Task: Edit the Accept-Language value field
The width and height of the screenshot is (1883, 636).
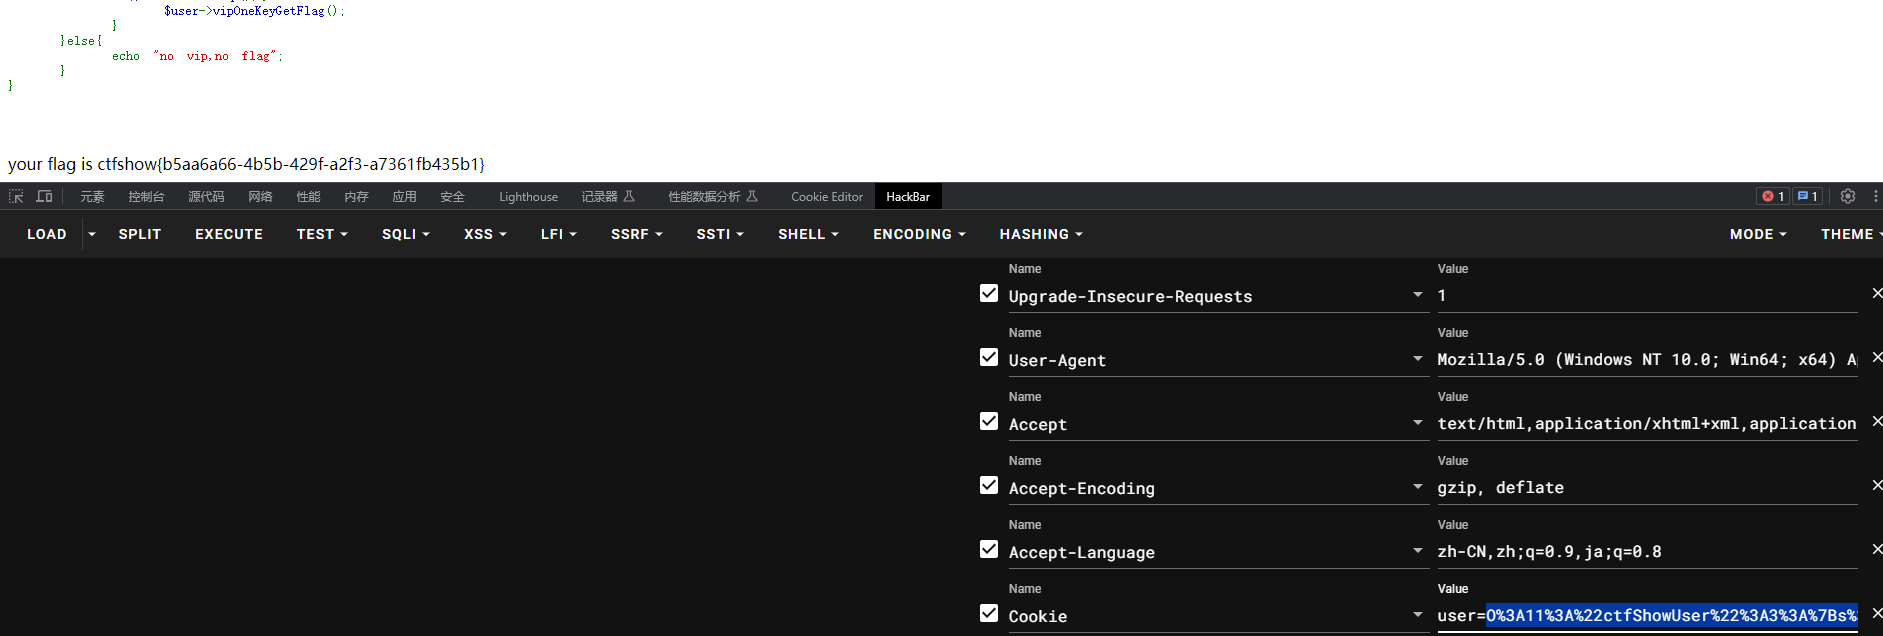Action: coord(1647,551)
